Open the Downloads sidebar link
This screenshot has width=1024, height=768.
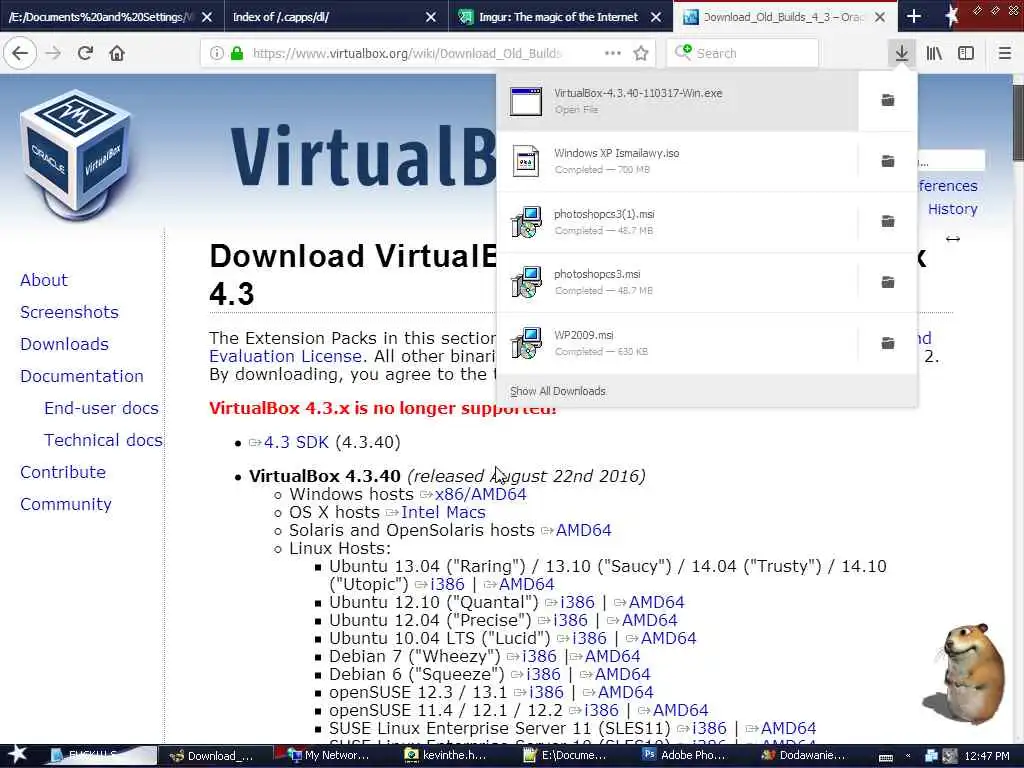[64, 344]
